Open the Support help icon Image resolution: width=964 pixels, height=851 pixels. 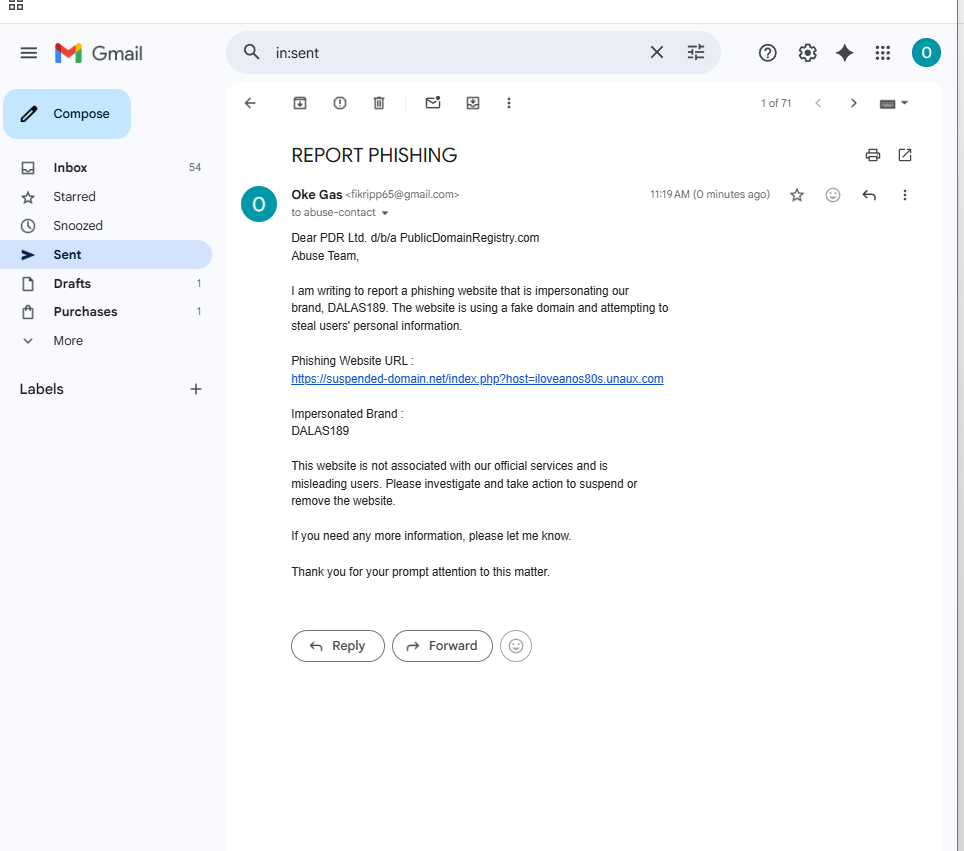click(767, 53)
